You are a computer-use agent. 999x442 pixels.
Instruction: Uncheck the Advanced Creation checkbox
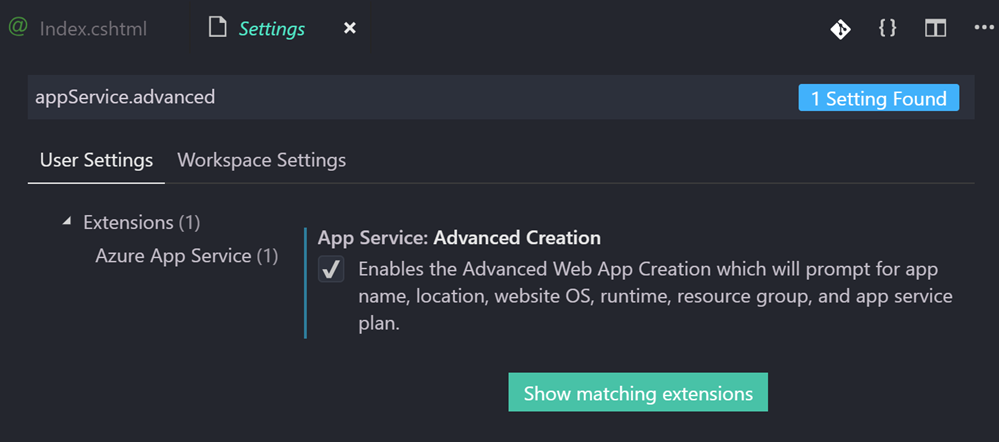[331, 269]
